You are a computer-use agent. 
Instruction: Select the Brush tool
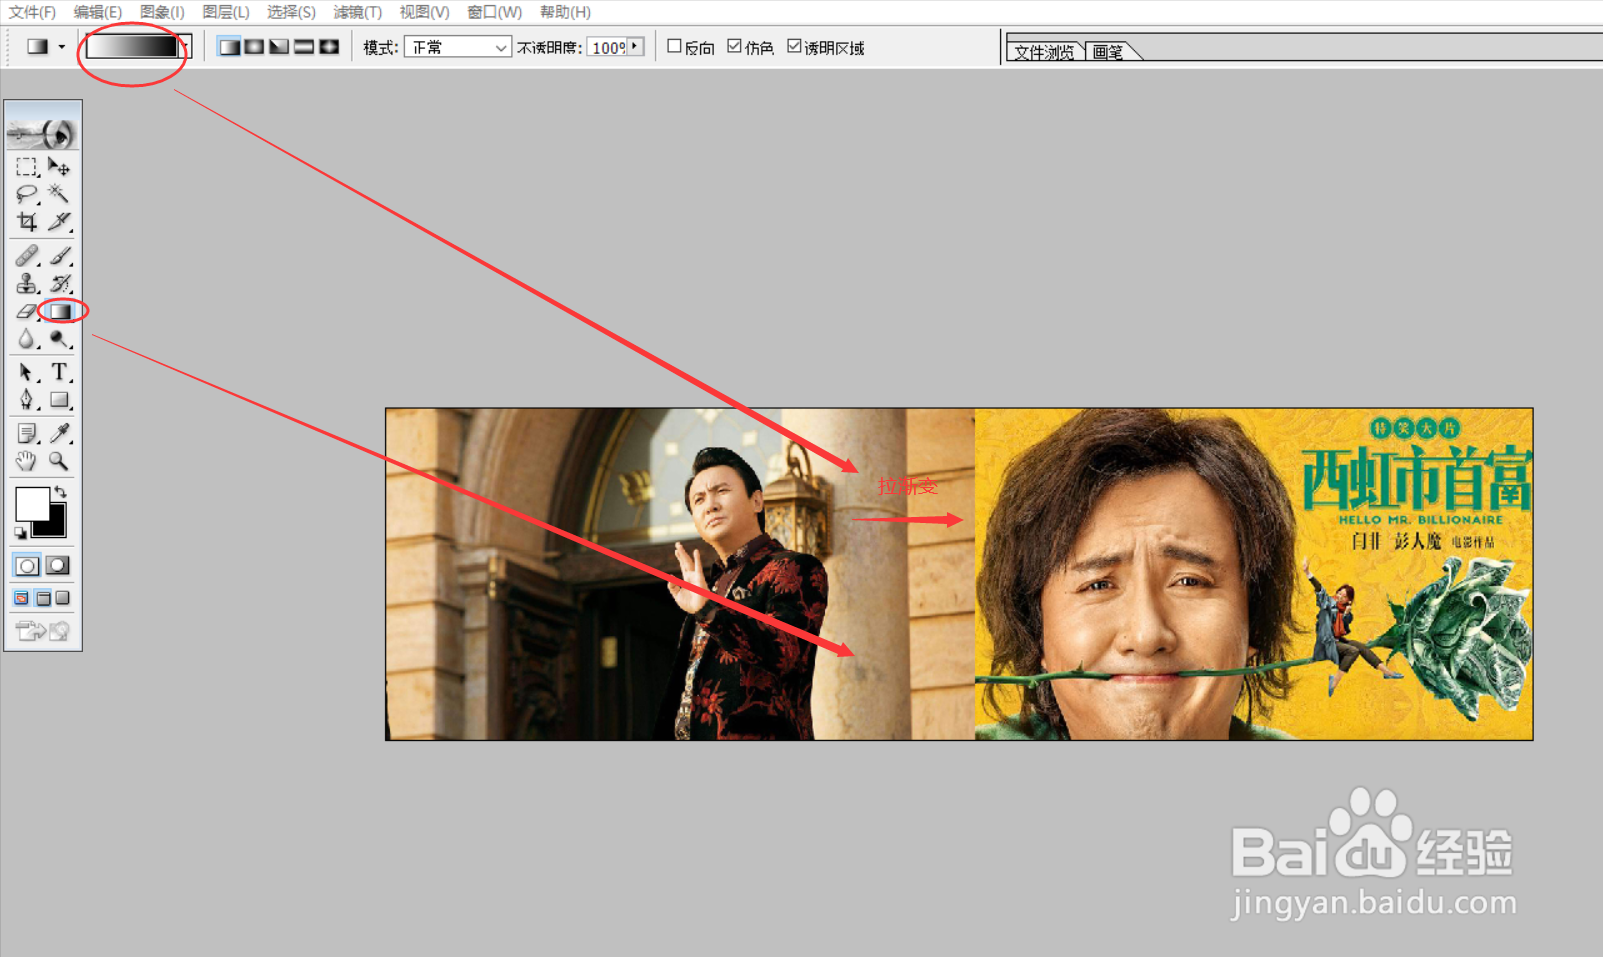(x=59, y=256)
